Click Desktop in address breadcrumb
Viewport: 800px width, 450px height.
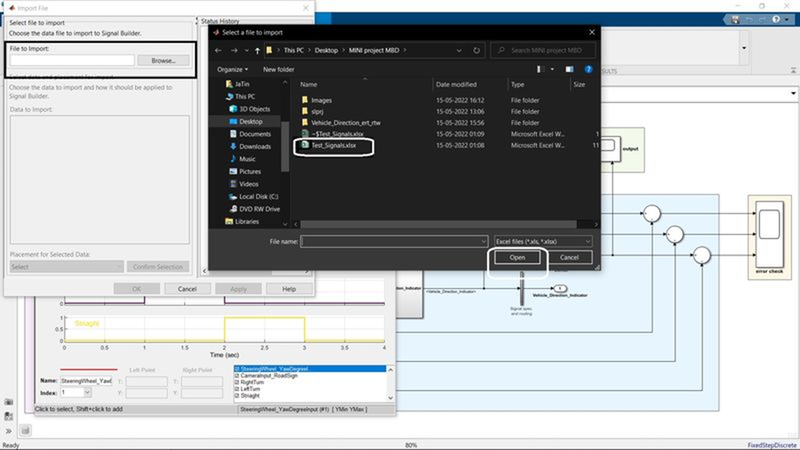(x=326, y=51)
